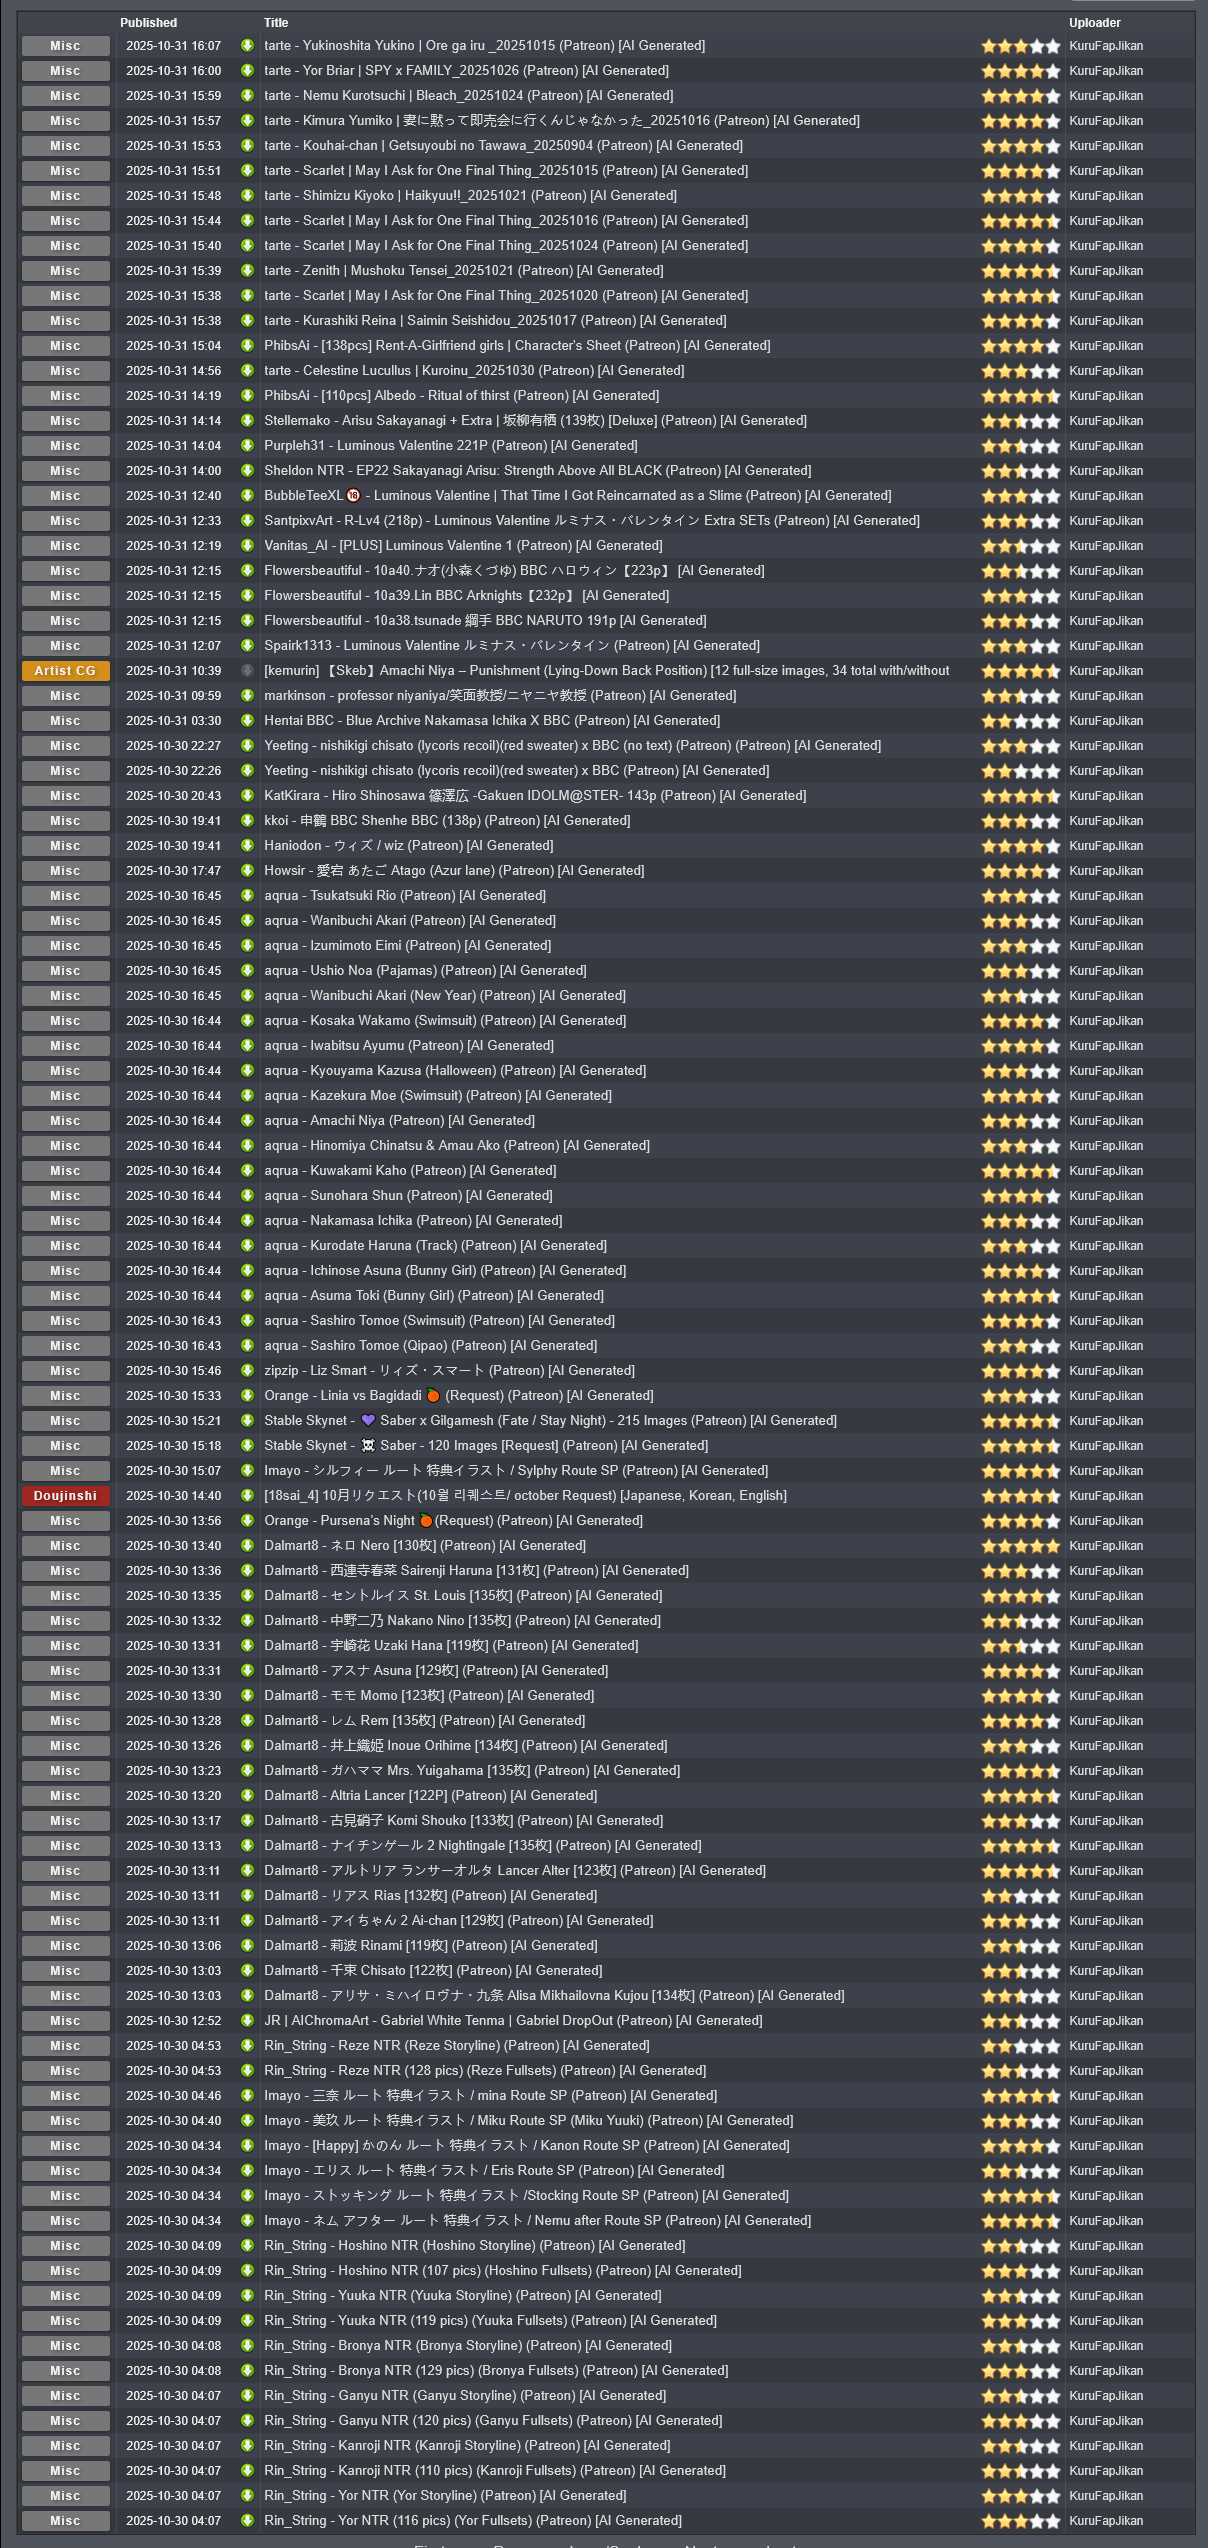This screenshot has height=2548, width=1208.
Task: Open the Celestine Lucullus Kuroinu gallery title
Action: tap(474, 371)
